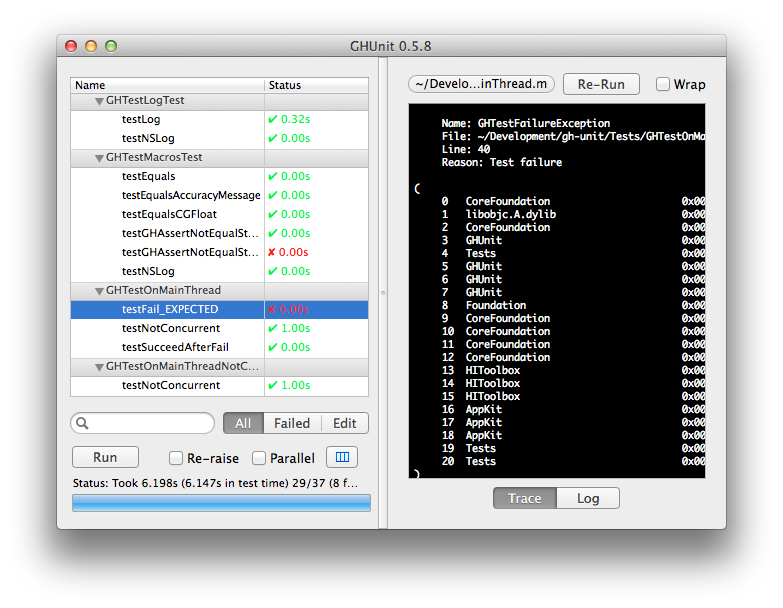This screenshot has height=608, width=783.
Task: Click the Status: Took 6.198s text
Action: click(x=215, y=483)
